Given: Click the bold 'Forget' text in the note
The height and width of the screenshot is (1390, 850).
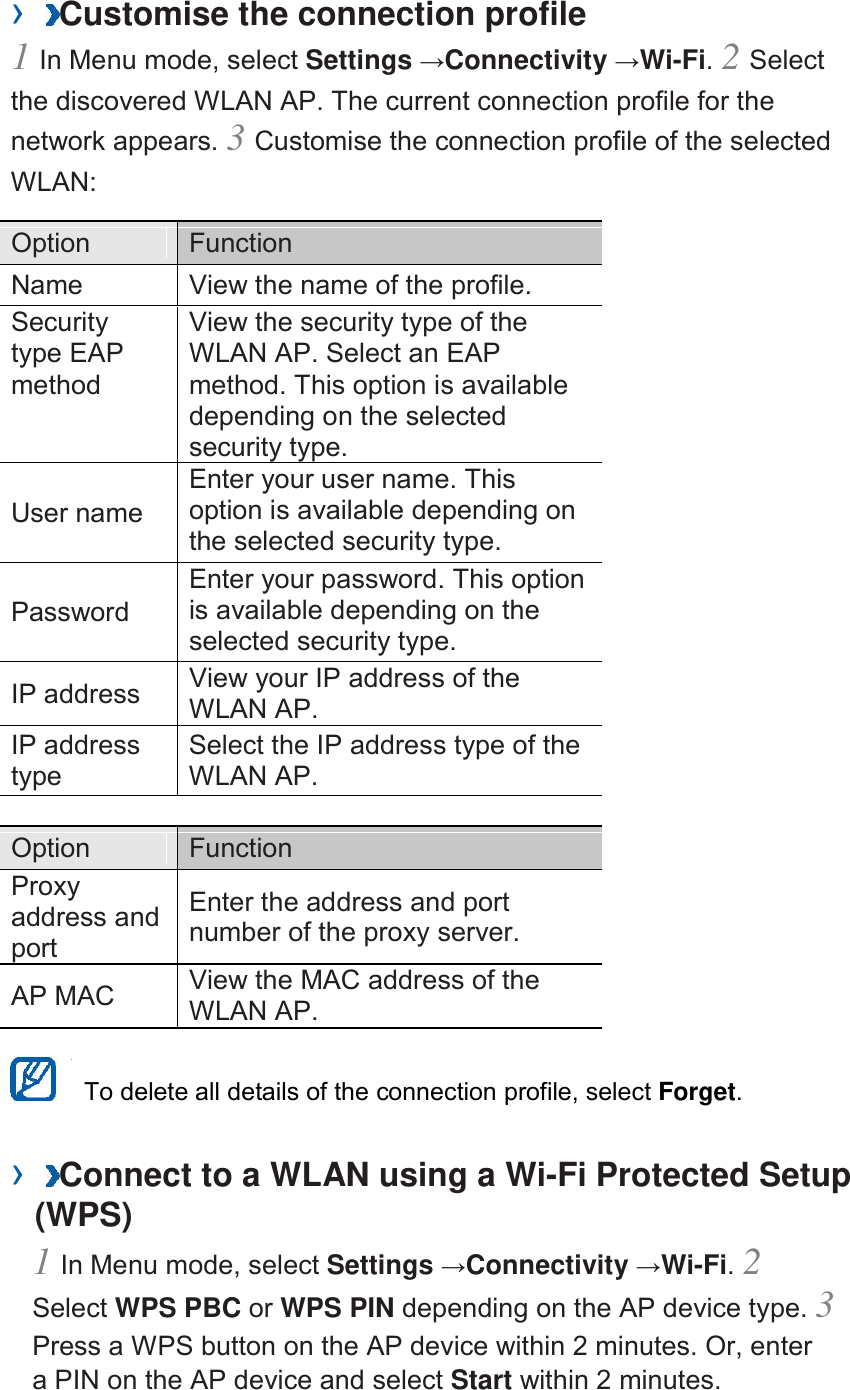Looking at the screenshot, I should click(x=697, y=1092).
